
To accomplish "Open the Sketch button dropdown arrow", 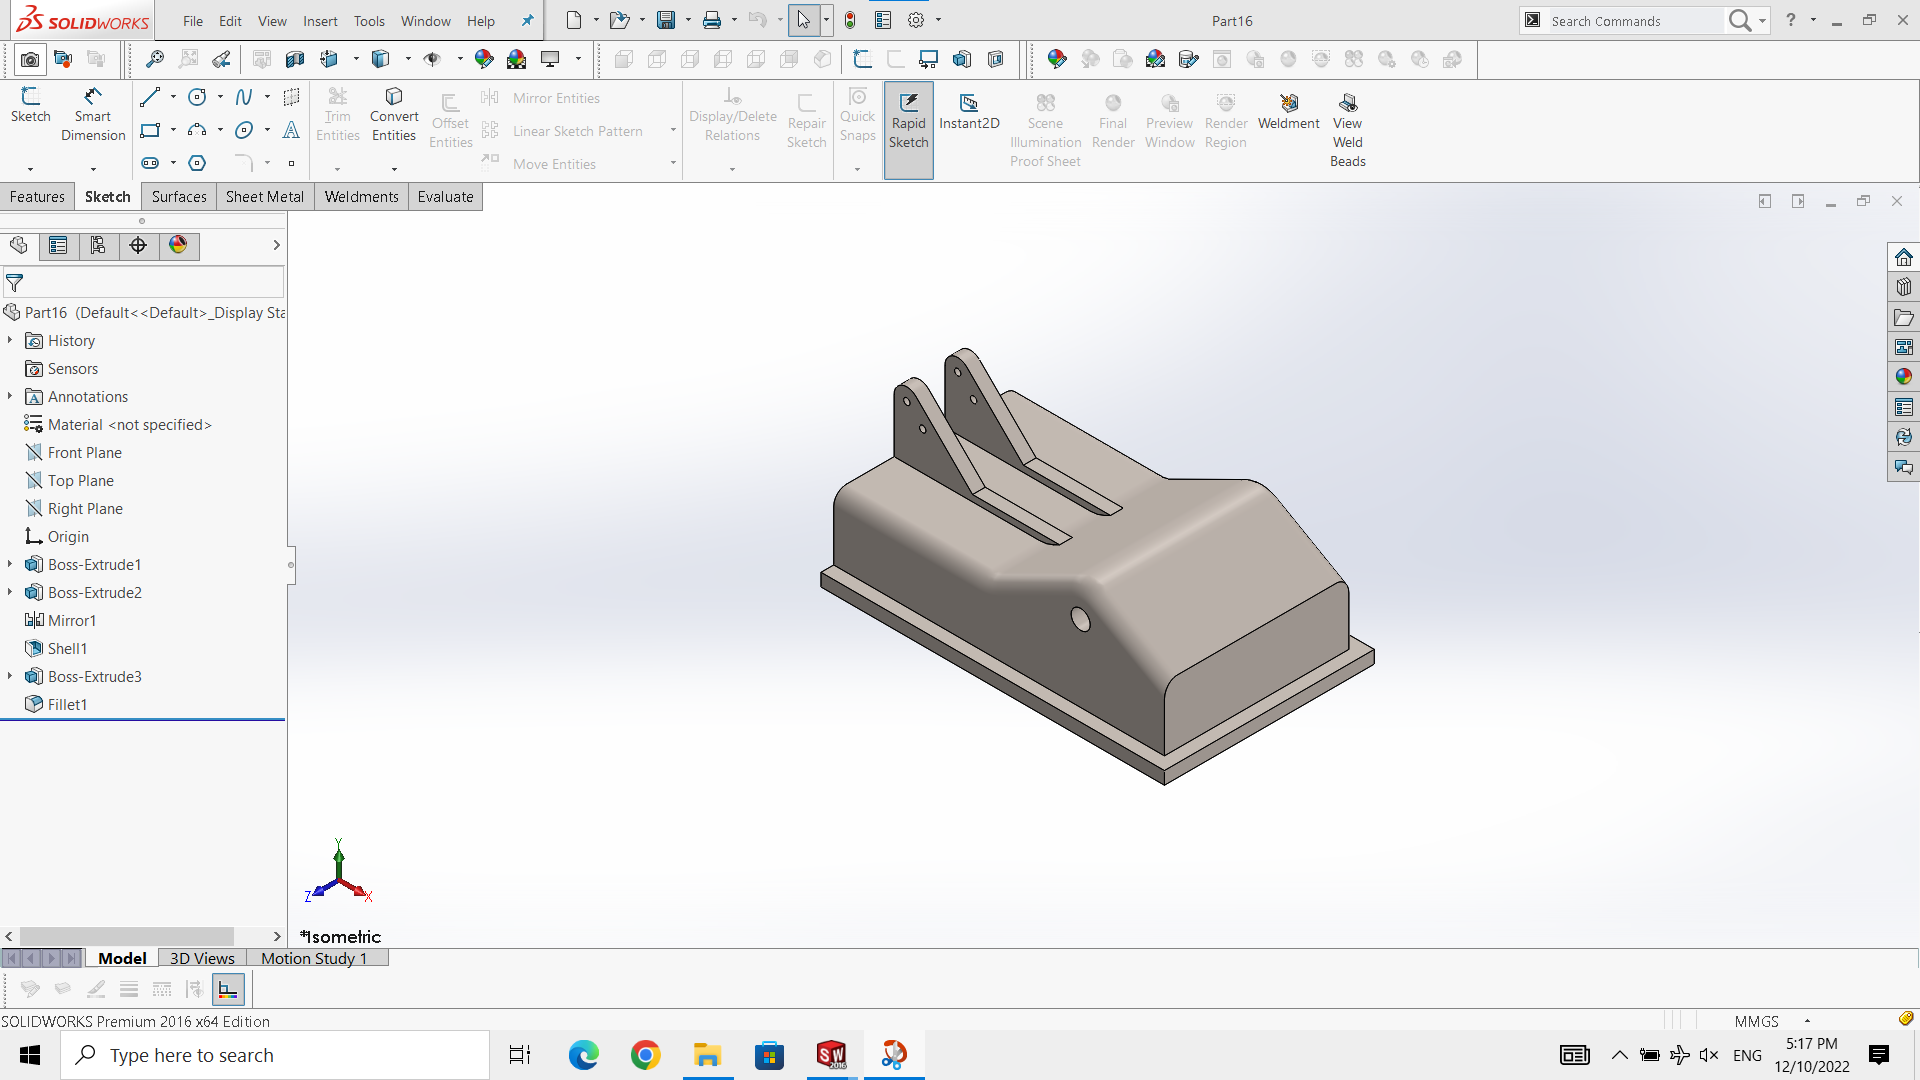I will pyautogui.click(x=31, y=169).
